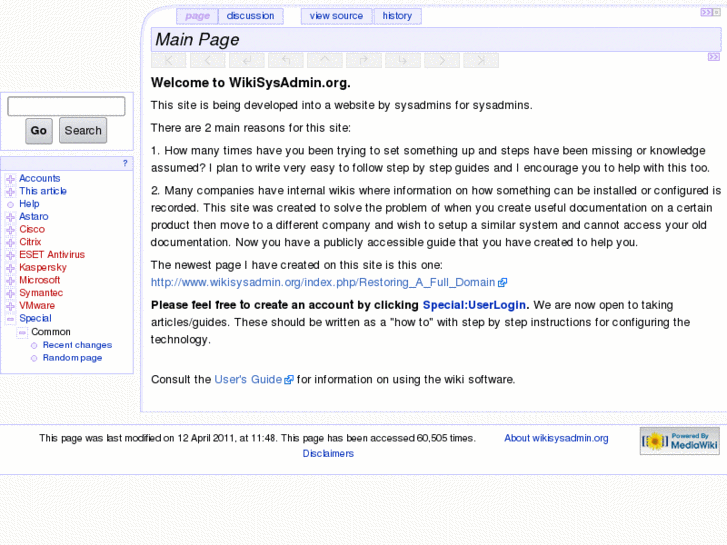Open the Kaspersky sidebar link
Screen dimensions: 727x545
[43, 268]
